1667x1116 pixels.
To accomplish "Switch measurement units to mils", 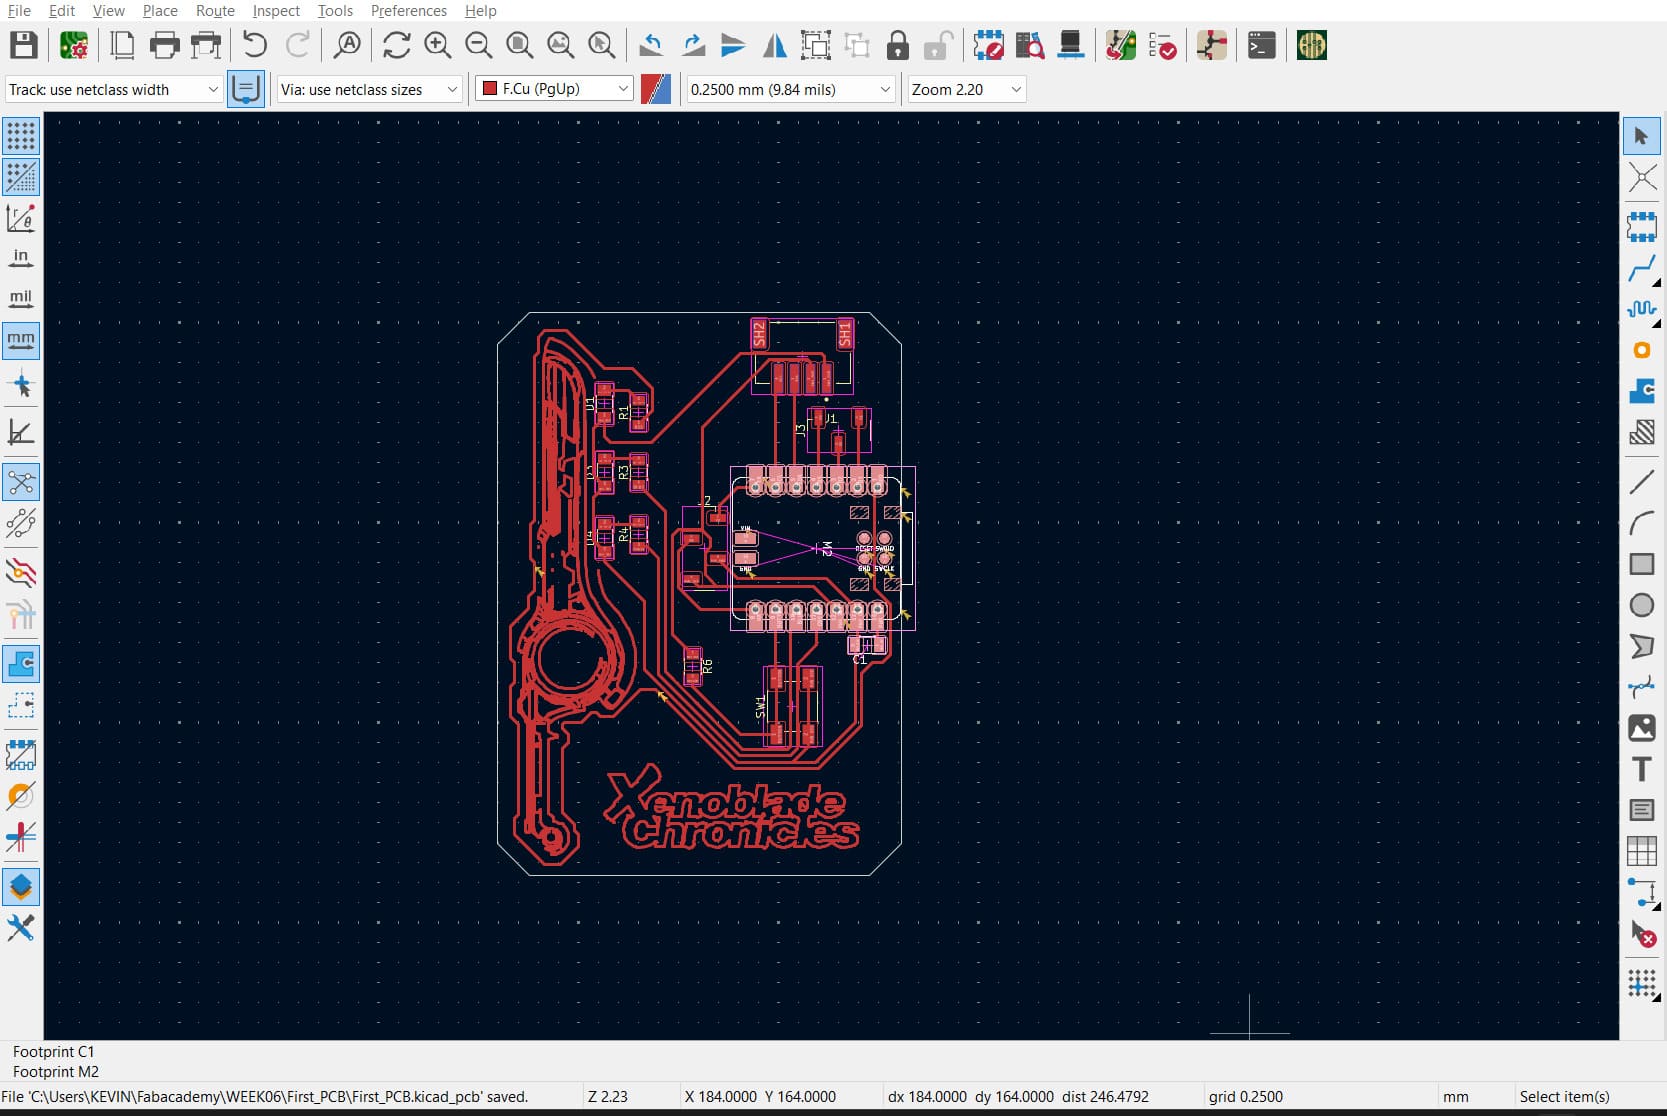I will click(20, 297).
